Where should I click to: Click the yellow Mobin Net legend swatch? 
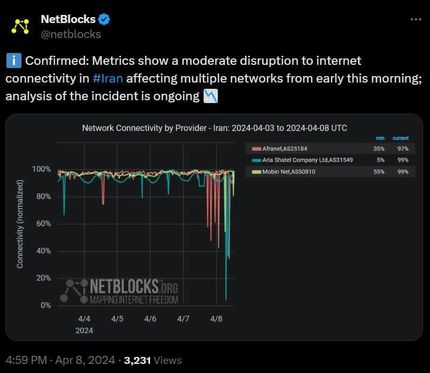pyautogui.click(x=257, y=172)
